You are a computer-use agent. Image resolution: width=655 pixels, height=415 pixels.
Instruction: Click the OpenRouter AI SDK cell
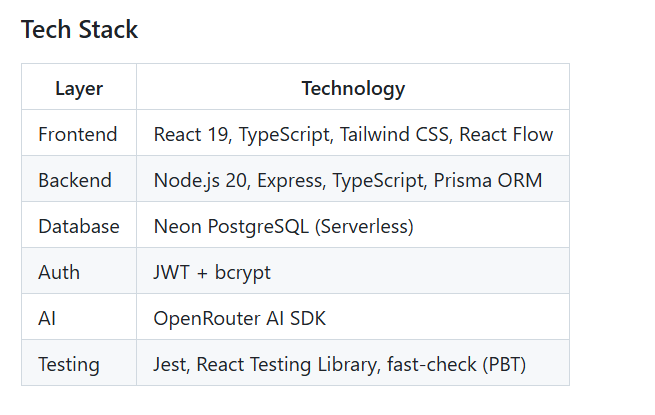coord(239,318)
